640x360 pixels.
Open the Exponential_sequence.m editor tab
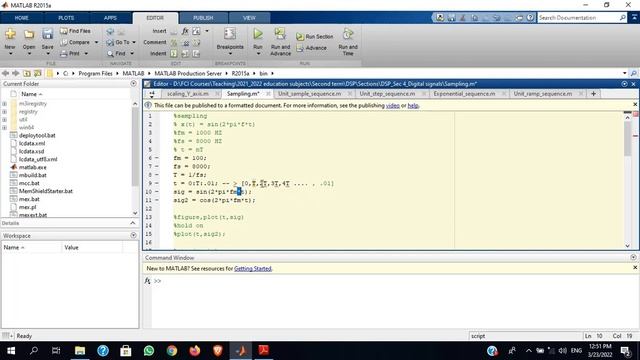tap(464, 94)
